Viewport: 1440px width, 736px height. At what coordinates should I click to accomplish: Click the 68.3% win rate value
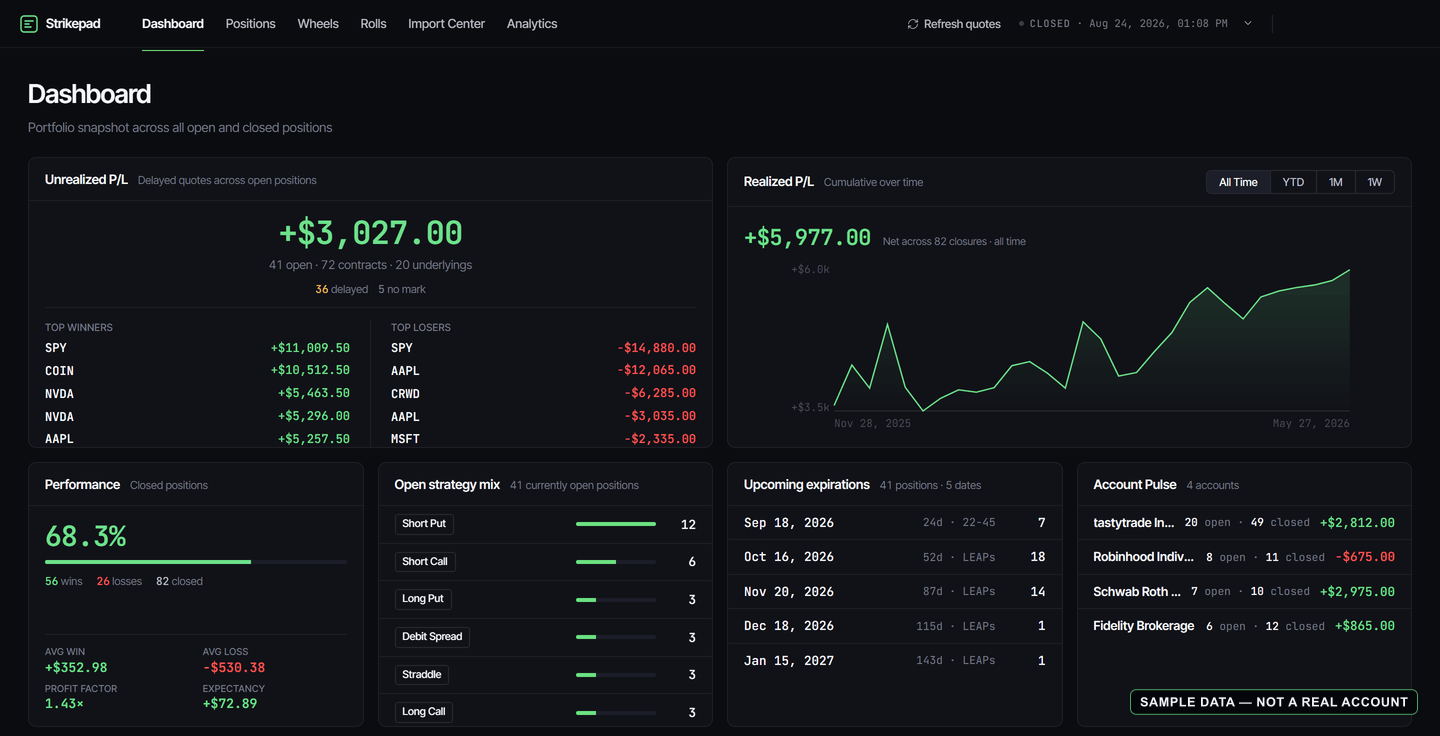pyautogui.click(x=86, y=537)
